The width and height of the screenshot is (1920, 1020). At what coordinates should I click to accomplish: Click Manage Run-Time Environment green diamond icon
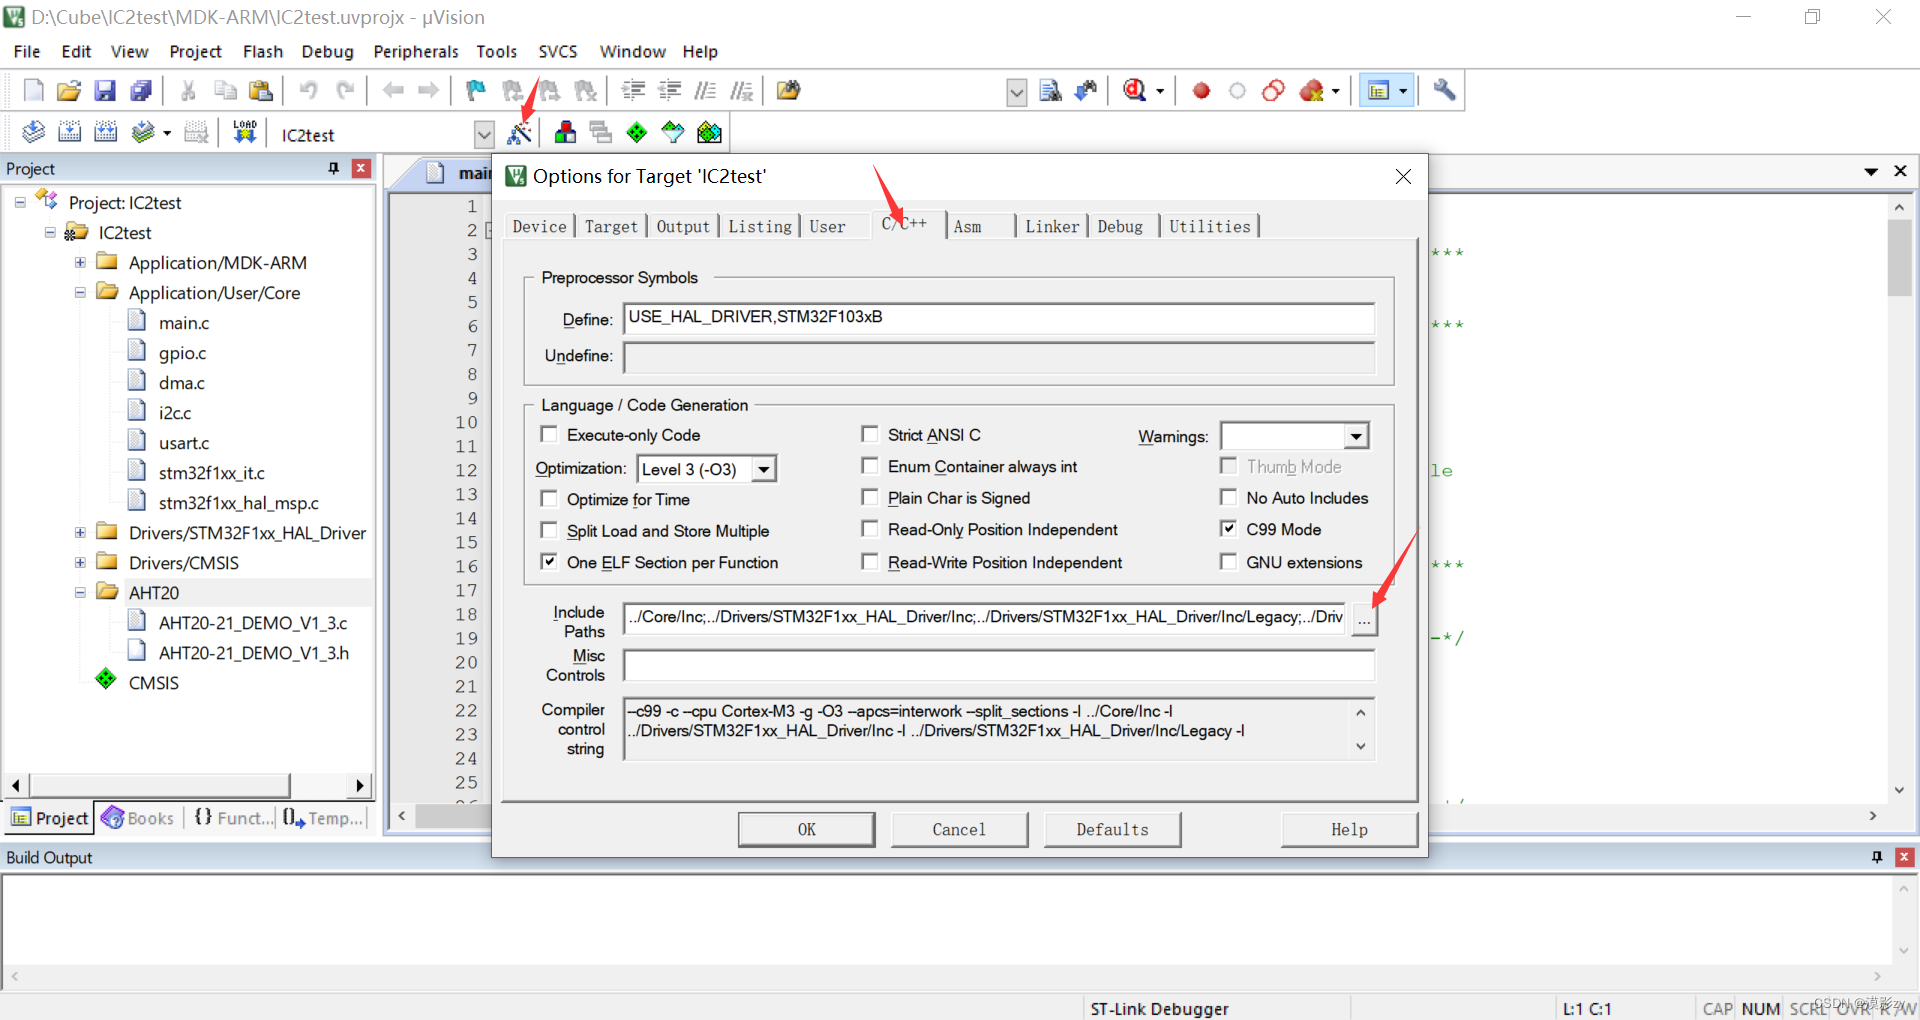coord(637,132)
